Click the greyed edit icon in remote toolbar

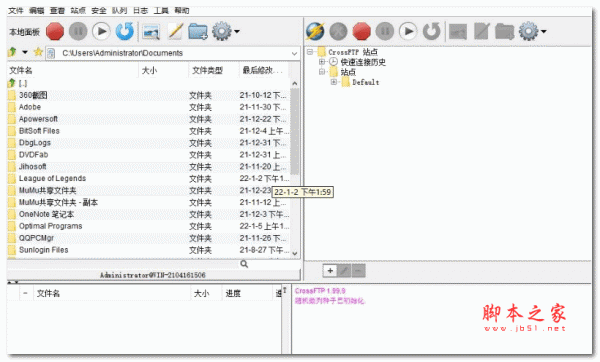[x=481, y=31]
